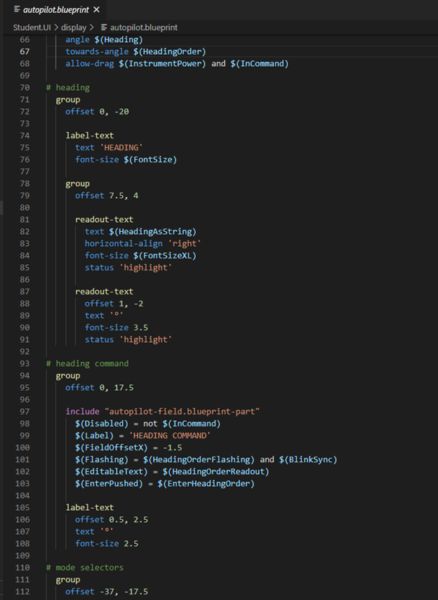Screen dimensions: 438x600
Task: Open the display breadcrumb folder
Action: tap(73, 28)
